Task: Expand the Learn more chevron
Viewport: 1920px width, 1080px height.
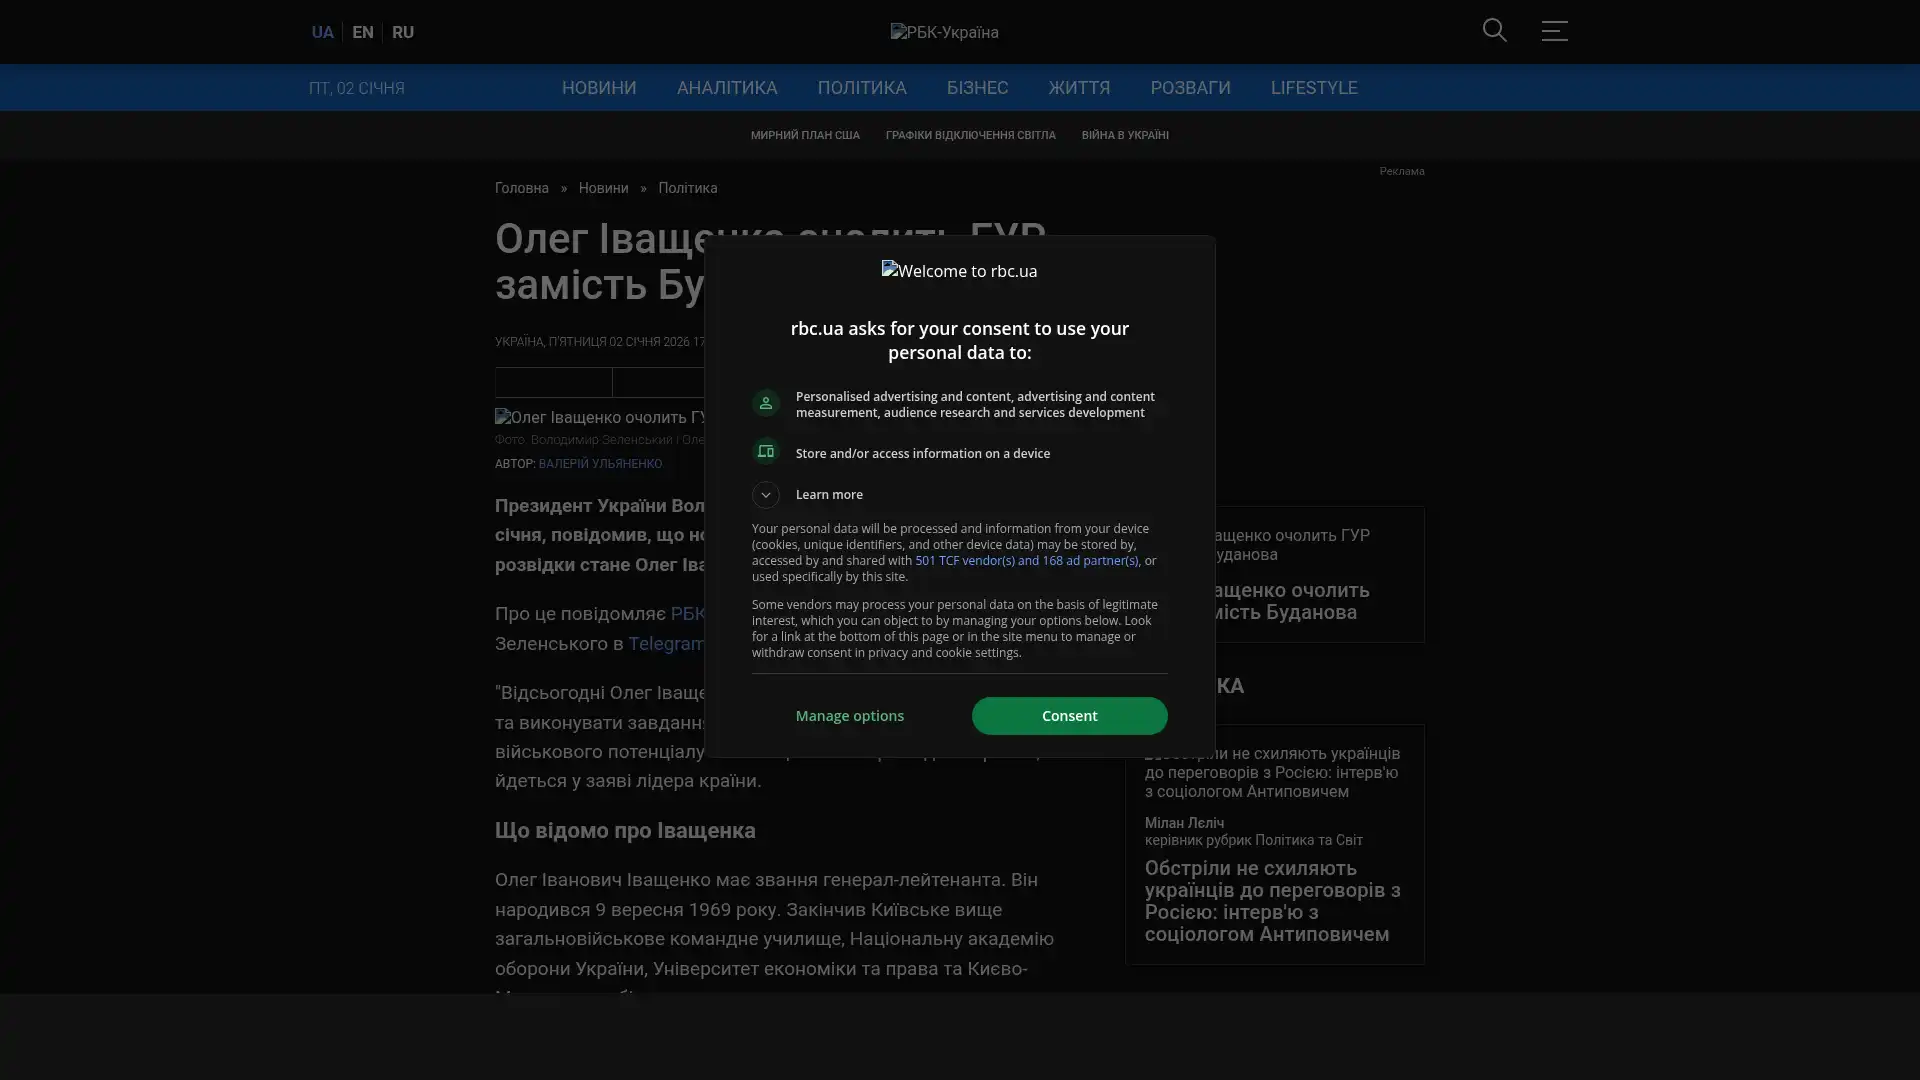Action: 765,495
